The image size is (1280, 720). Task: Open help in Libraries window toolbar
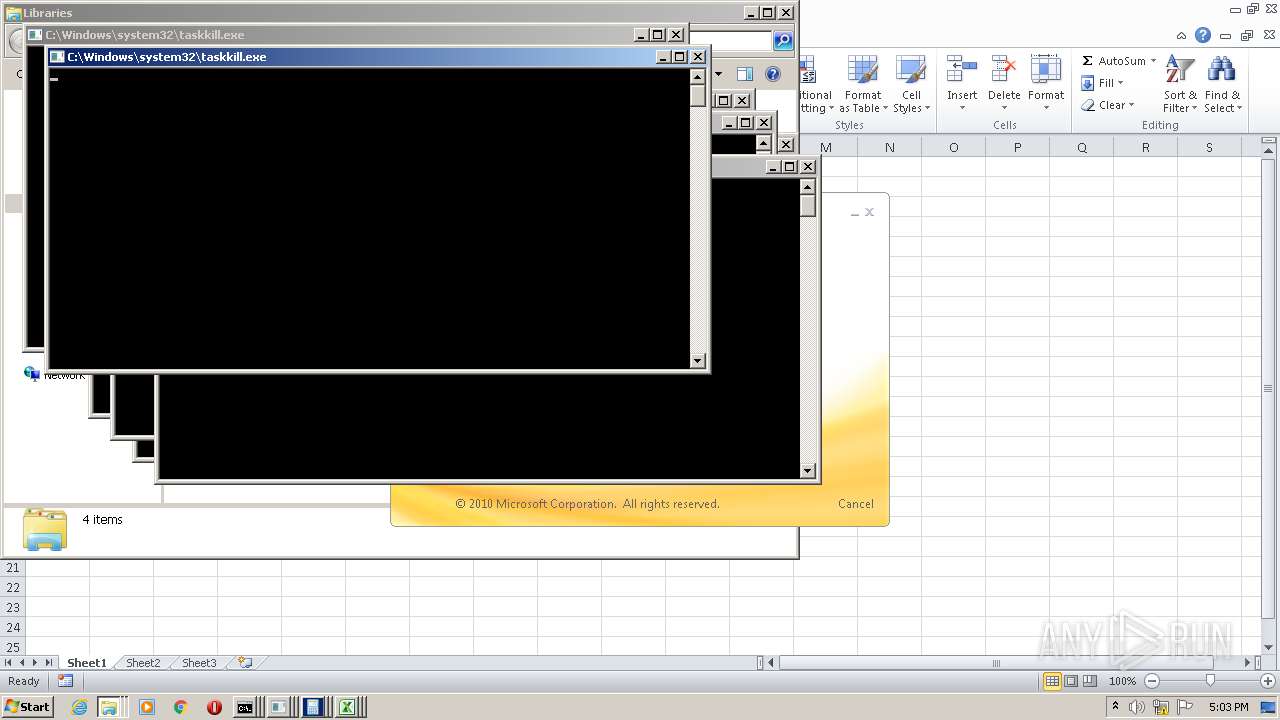click(772, 74)
